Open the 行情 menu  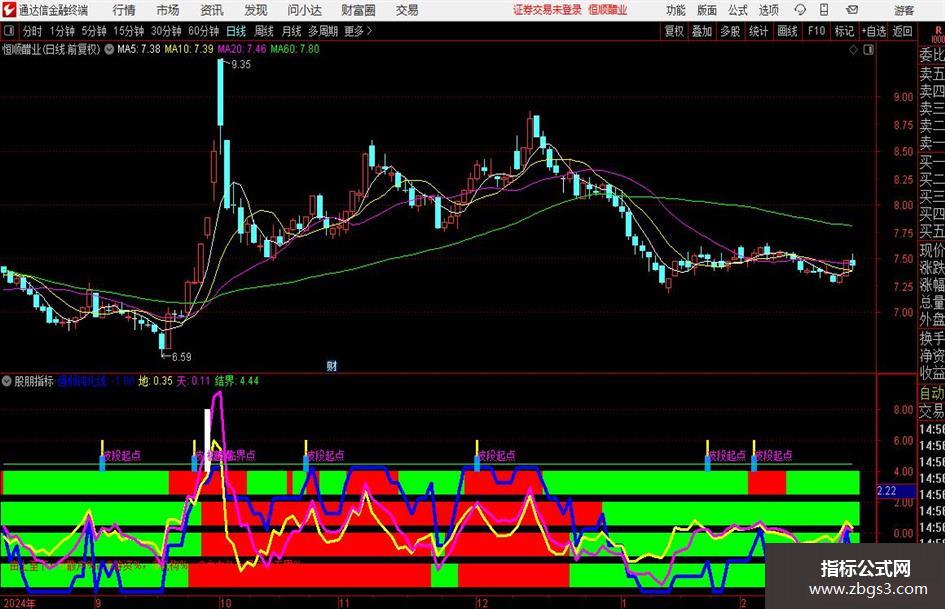click(x=124, y=10)
